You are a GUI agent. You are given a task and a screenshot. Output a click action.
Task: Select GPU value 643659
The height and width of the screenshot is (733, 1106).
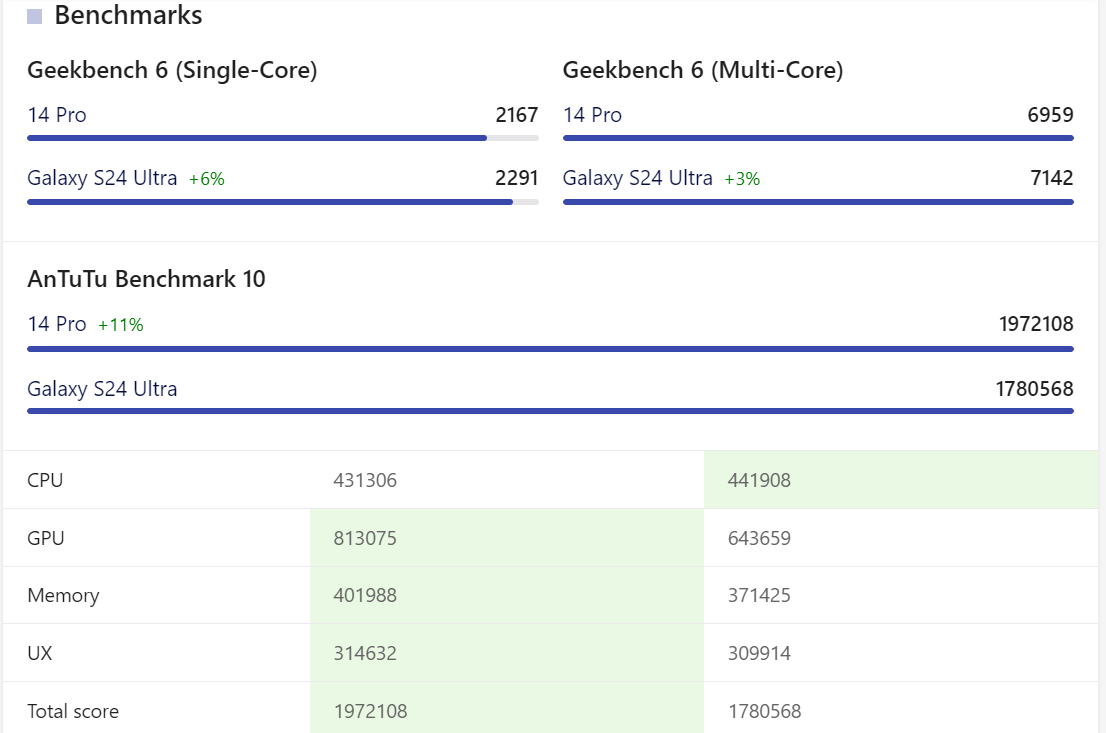tap(759, 538)
